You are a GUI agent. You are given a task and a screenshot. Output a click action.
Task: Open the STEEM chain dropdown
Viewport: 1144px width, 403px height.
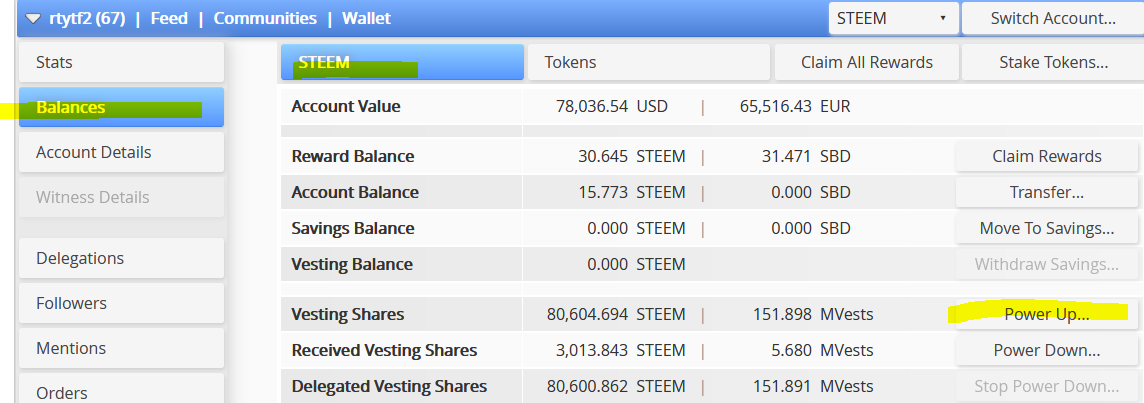point(892,18)
